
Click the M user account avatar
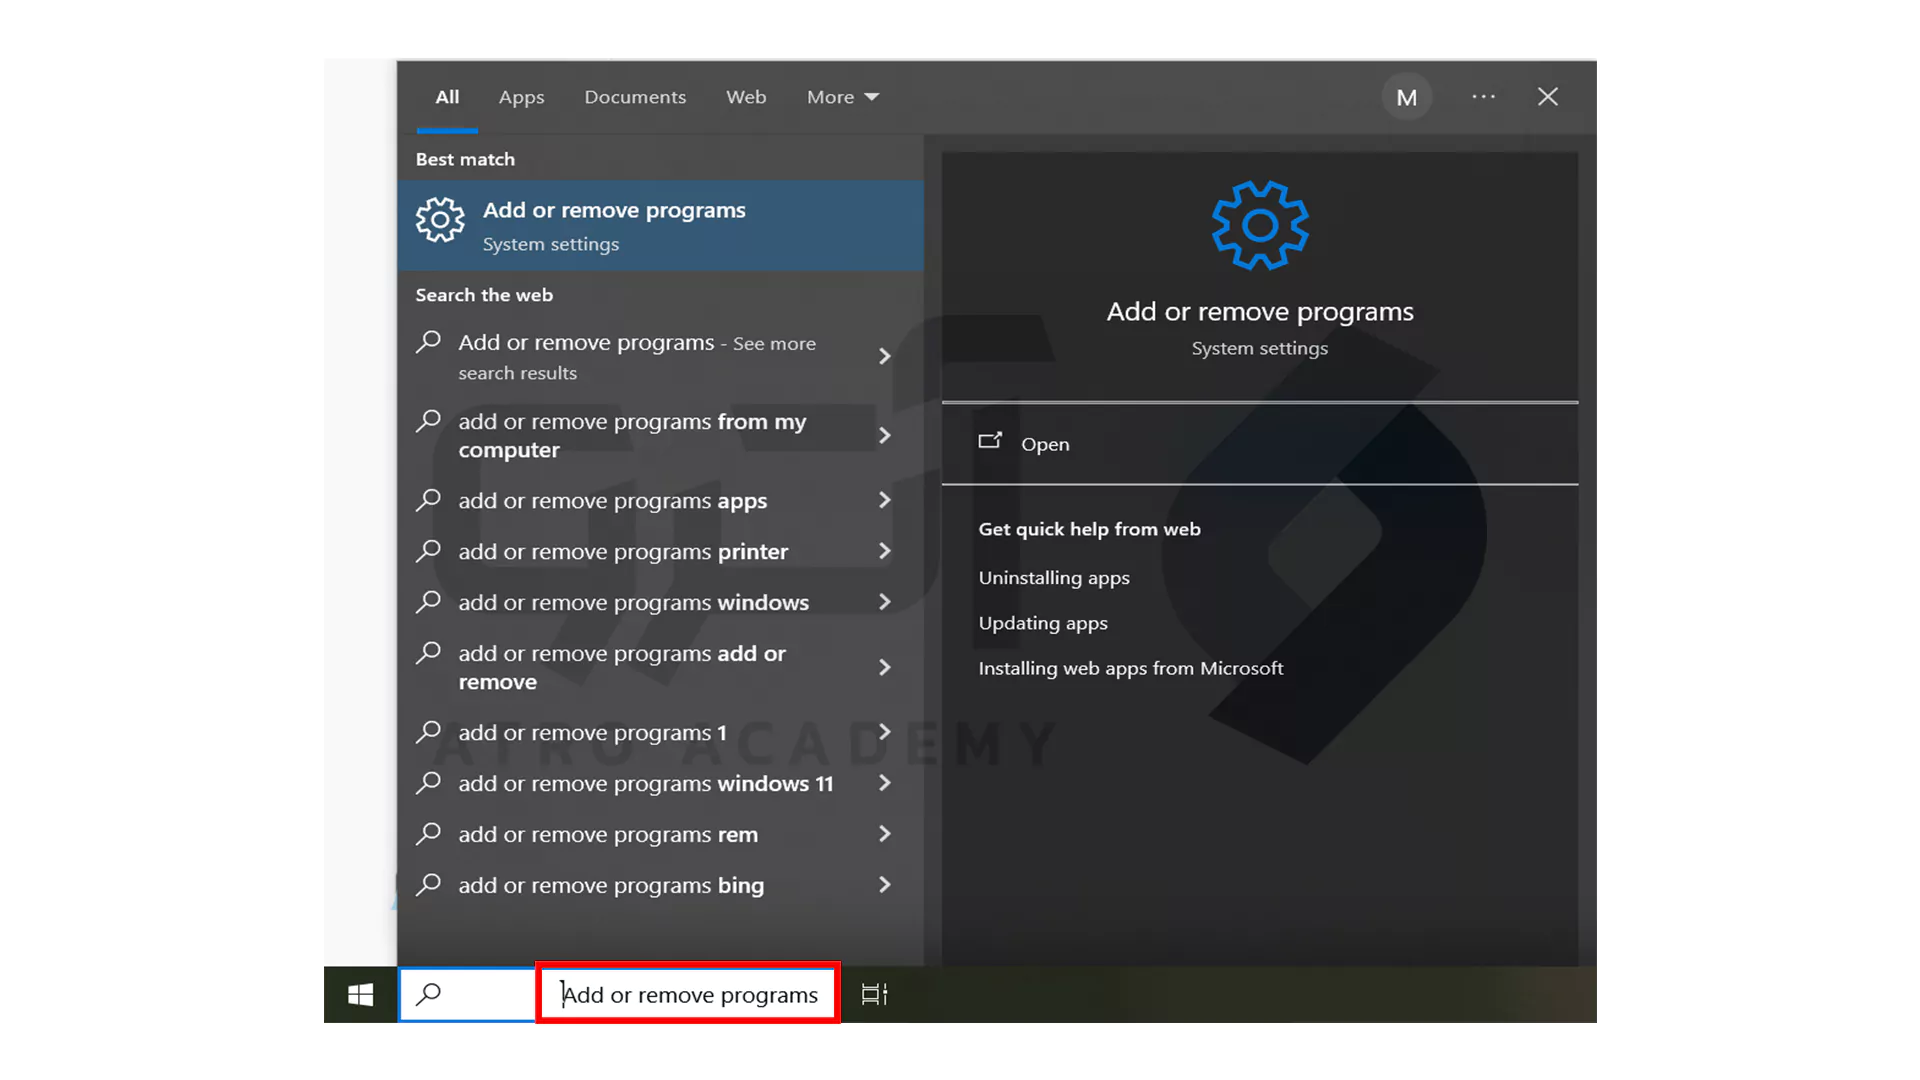[x=1406, y=97]
